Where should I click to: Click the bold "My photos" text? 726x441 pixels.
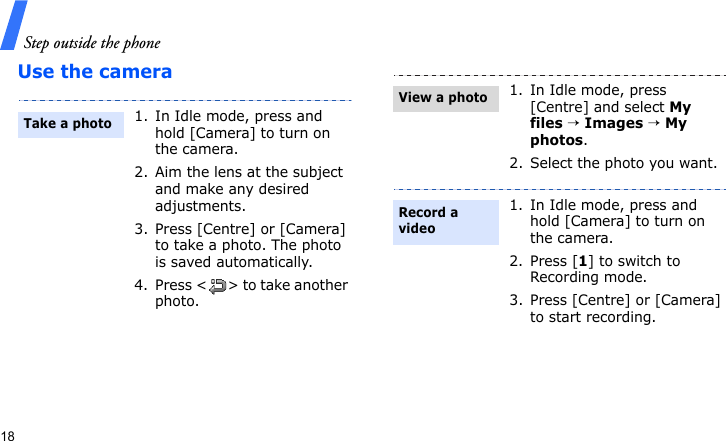[608, 133]
